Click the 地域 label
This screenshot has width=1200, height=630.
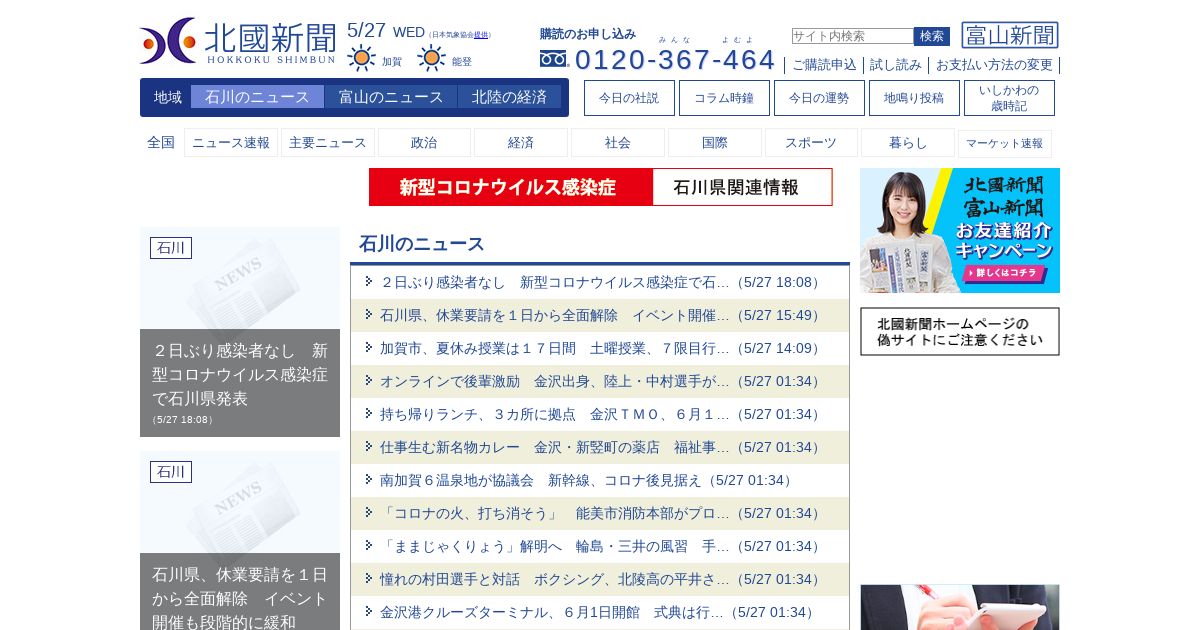coord(168,97)
